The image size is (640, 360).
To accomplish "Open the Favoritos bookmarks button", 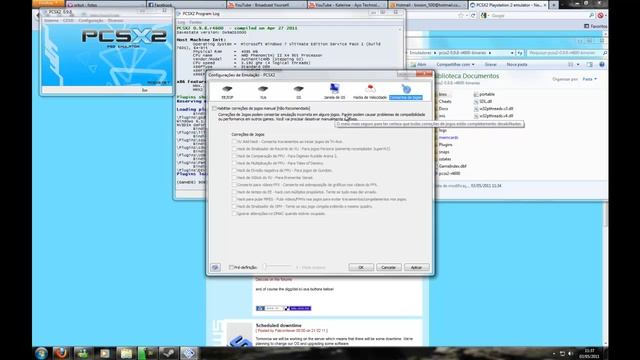I will click(595, 26).
